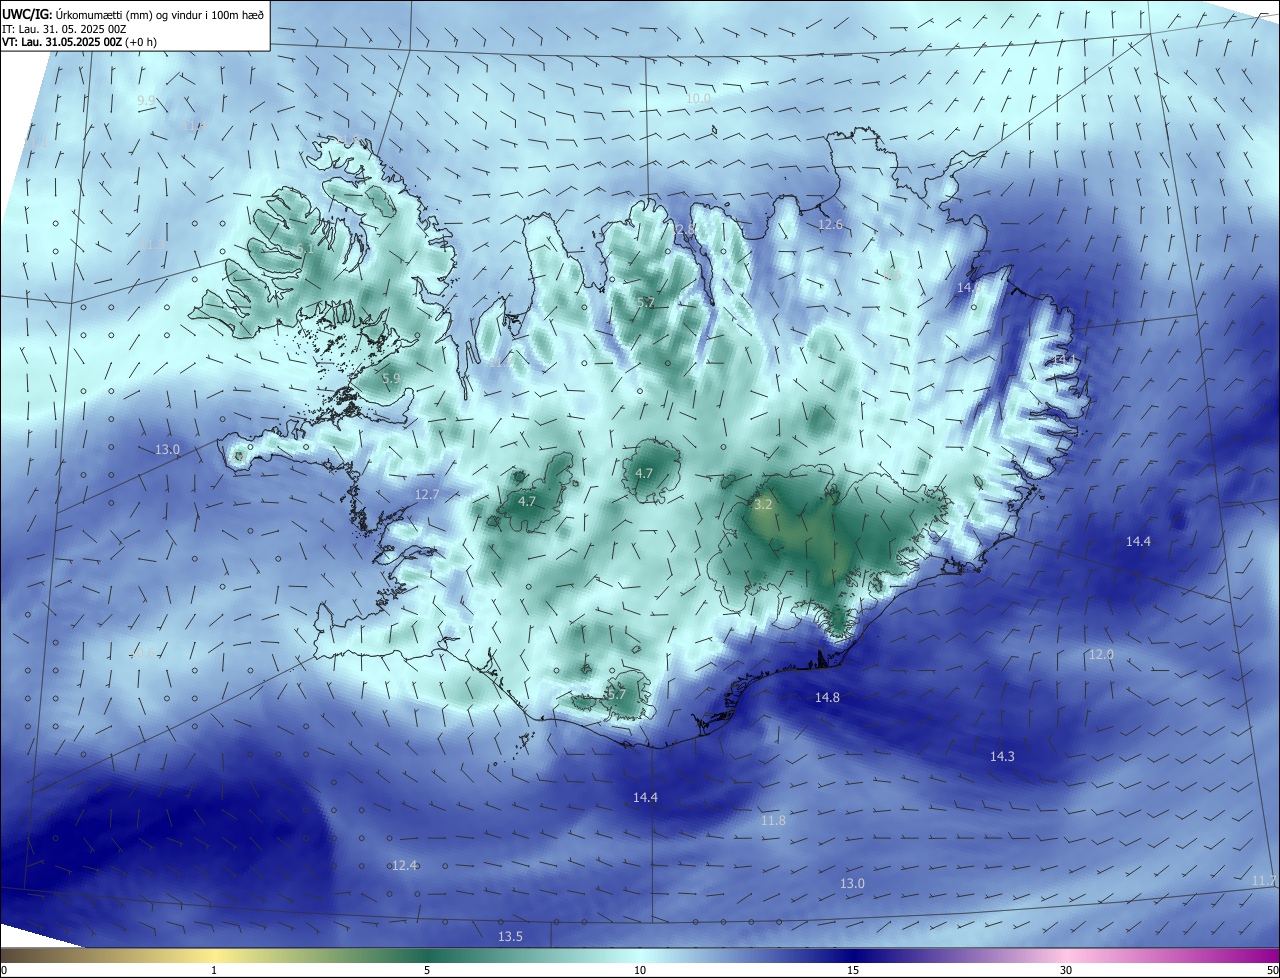Click the 6.1 value on the Westfjords
The width and height of the screenshot is (1280, 978).
[305, 249]
